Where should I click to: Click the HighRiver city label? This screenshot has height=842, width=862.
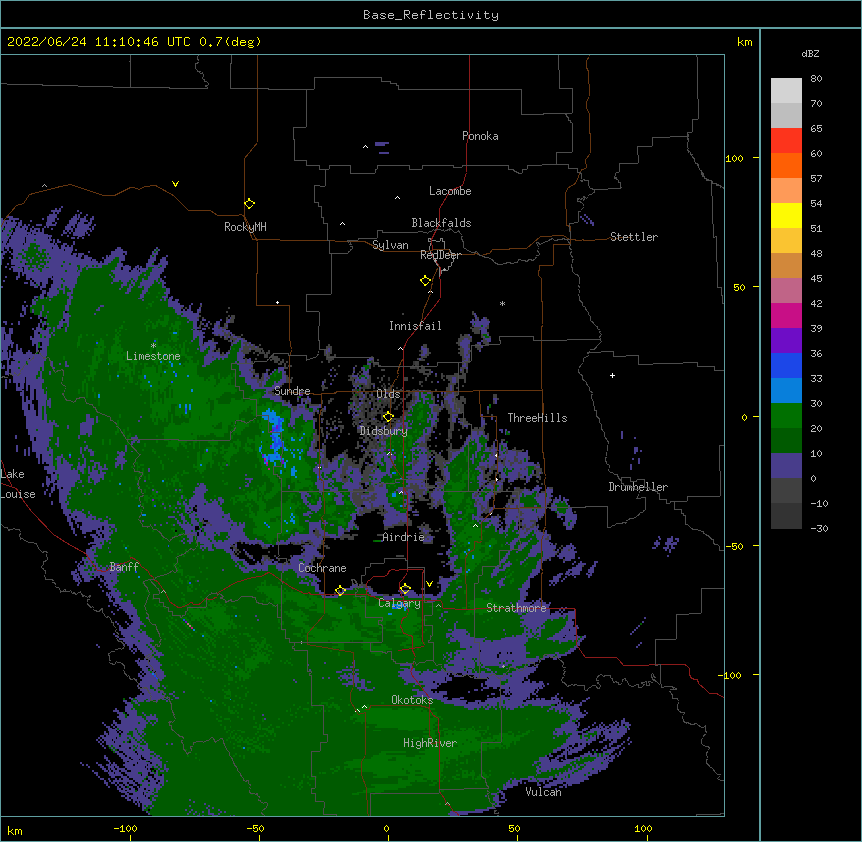pyautogui.click(x=430, y=743)
